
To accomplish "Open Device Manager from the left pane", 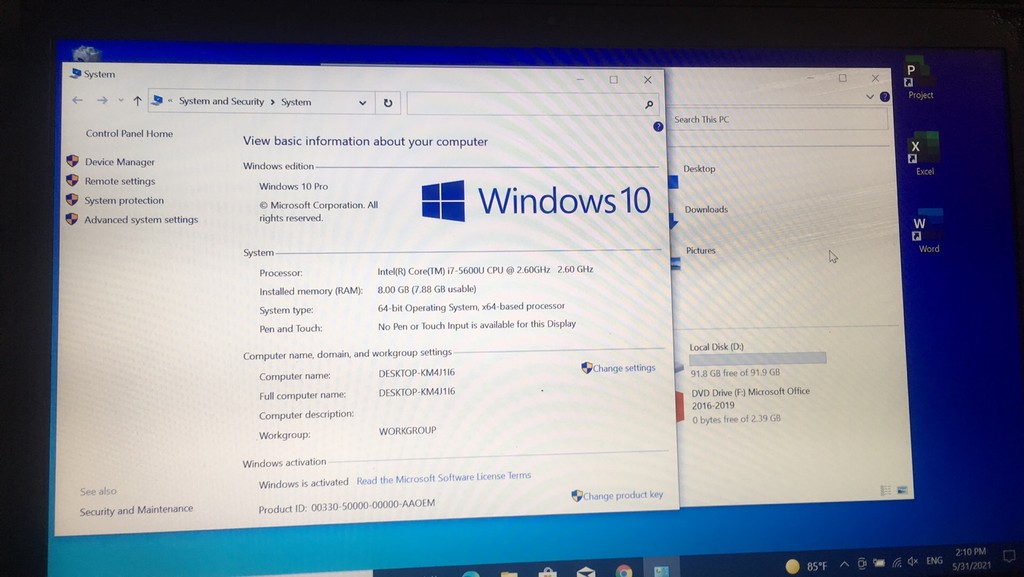I will 120,162.
